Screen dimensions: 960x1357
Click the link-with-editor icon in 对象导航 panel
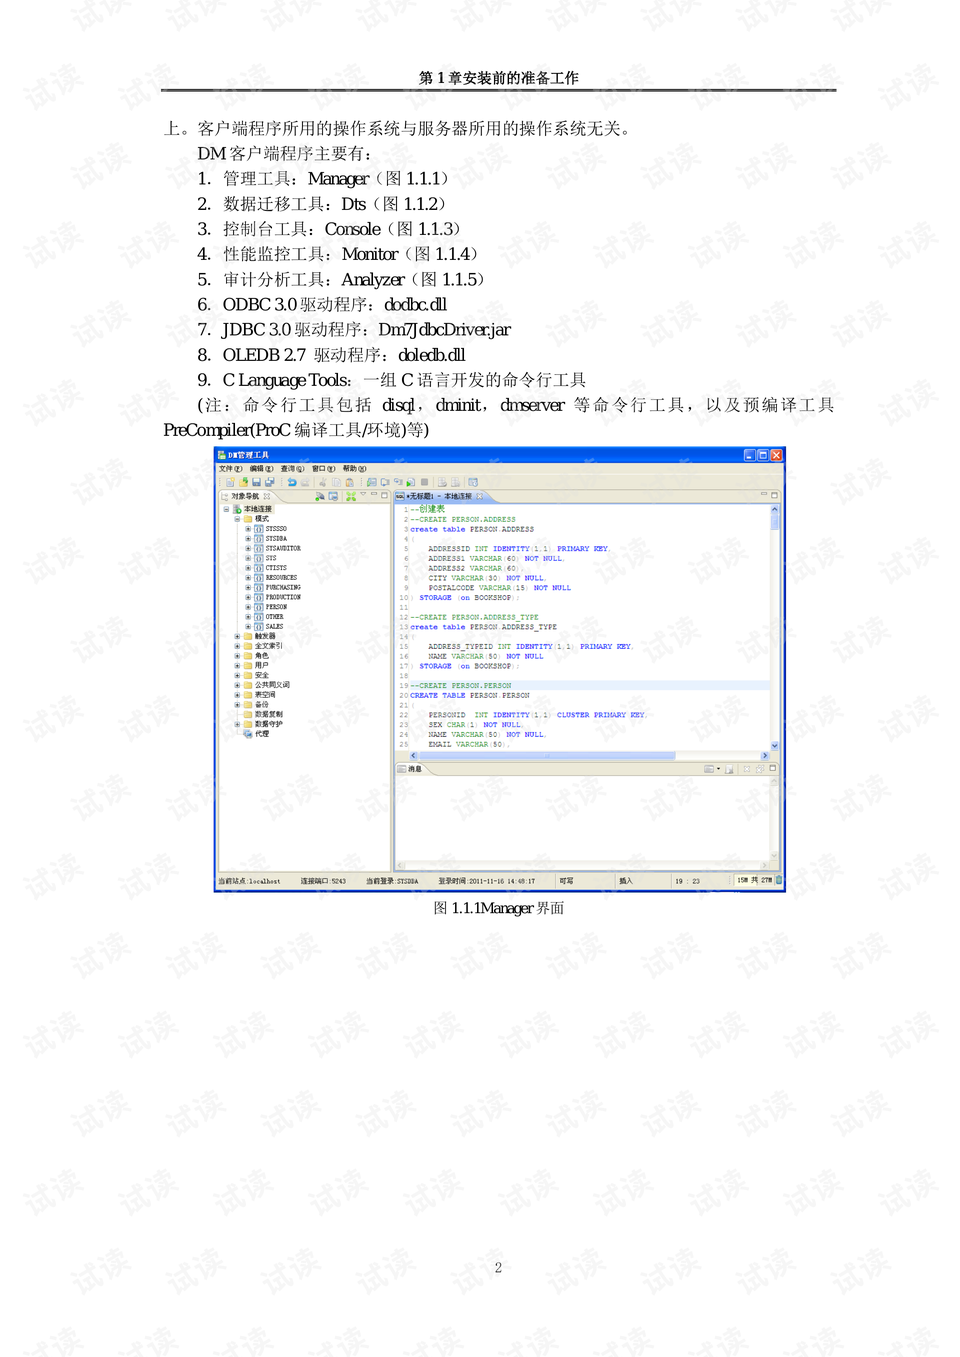tap(319, 496)
